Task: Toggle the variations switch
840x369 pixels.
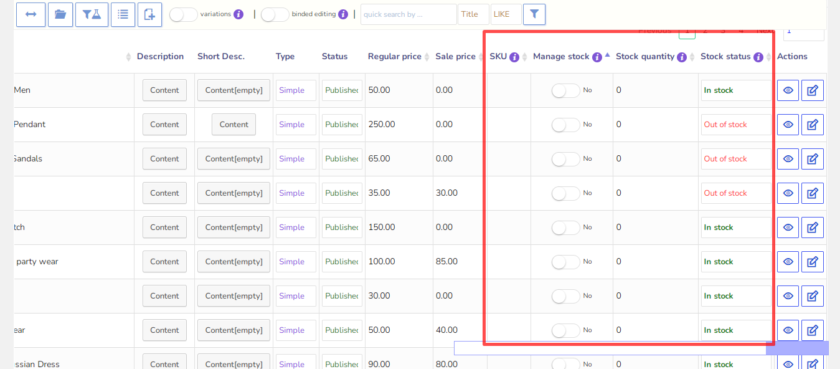Action: [183, 14]
